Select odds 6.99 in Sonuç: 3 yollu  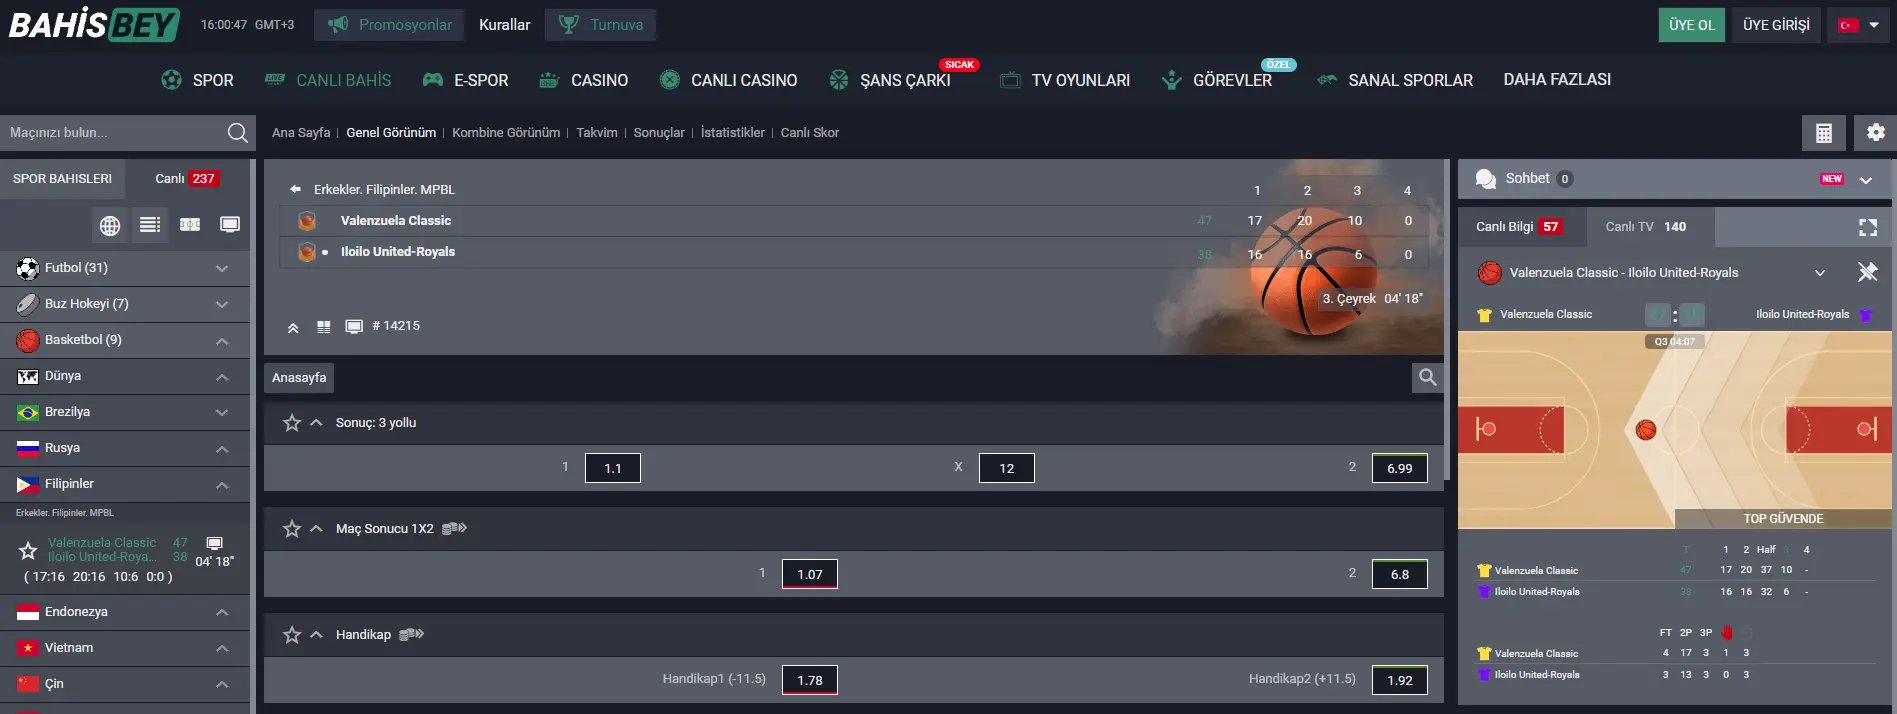pyautogui.click(x=1400, y=468)
